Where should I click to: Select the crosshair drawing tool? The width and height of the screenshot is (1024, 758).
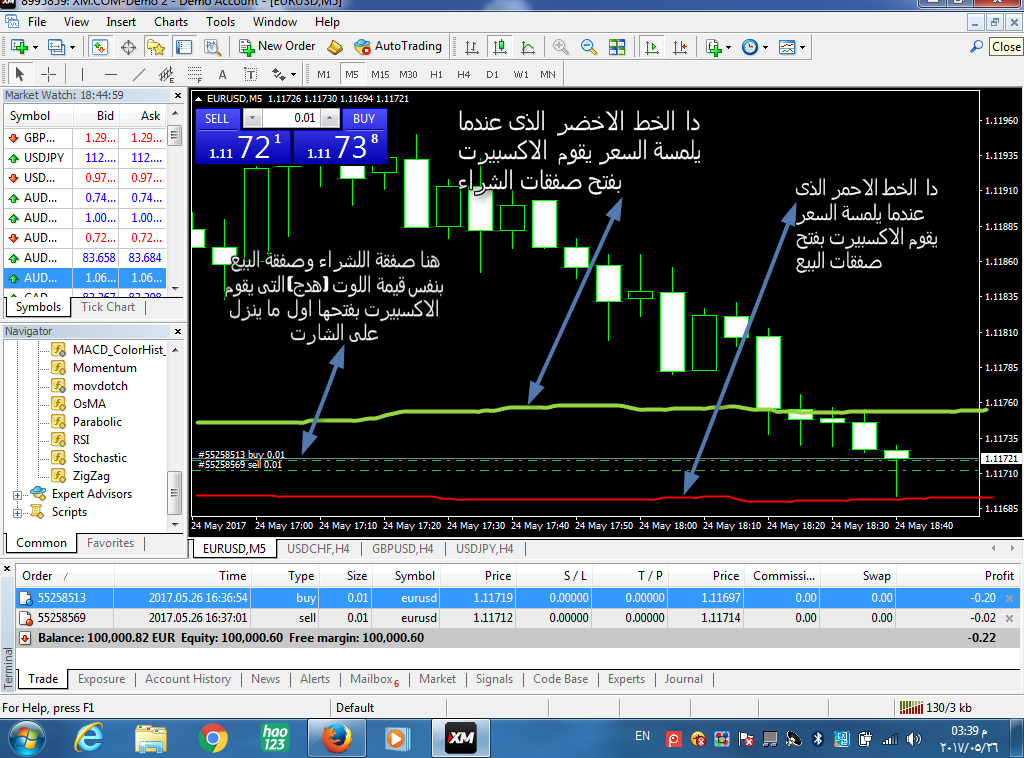pyautogui.click(x=48, y=74)
